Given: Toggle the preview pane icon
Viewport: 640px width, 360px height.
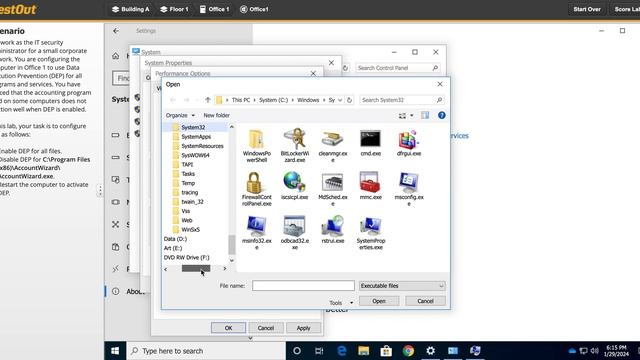Looking at the screenshot, I should [x=425, y=116].
